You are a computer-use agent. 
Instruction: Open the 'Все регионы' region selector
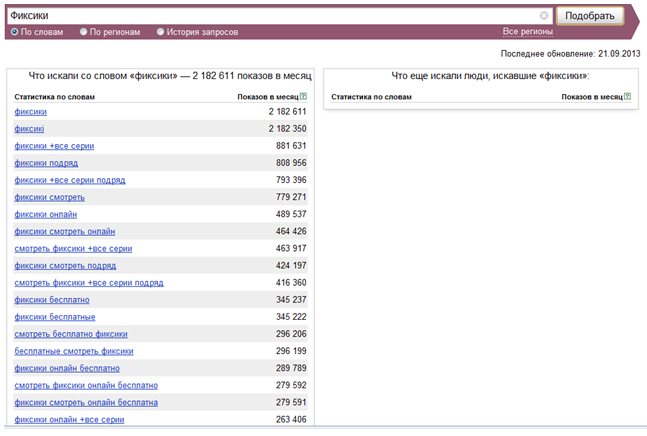click(x=527, y=32)
